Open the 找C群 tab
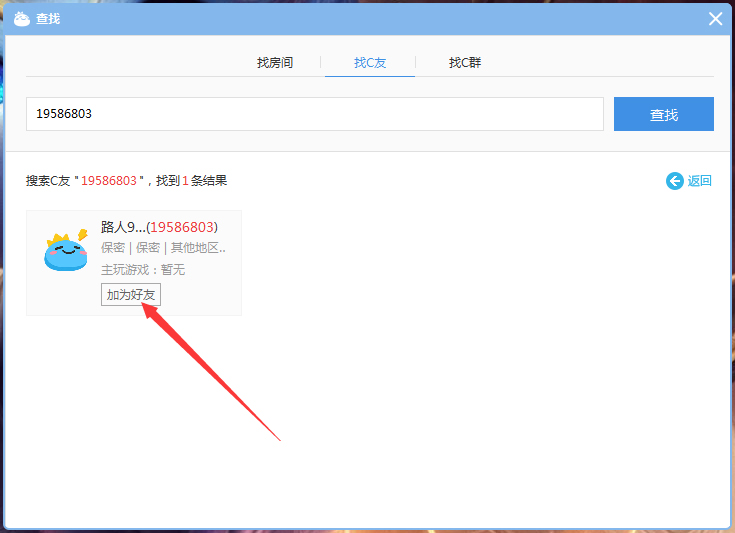The width and height of the screenshot is (735, 533). pos(465,62)
